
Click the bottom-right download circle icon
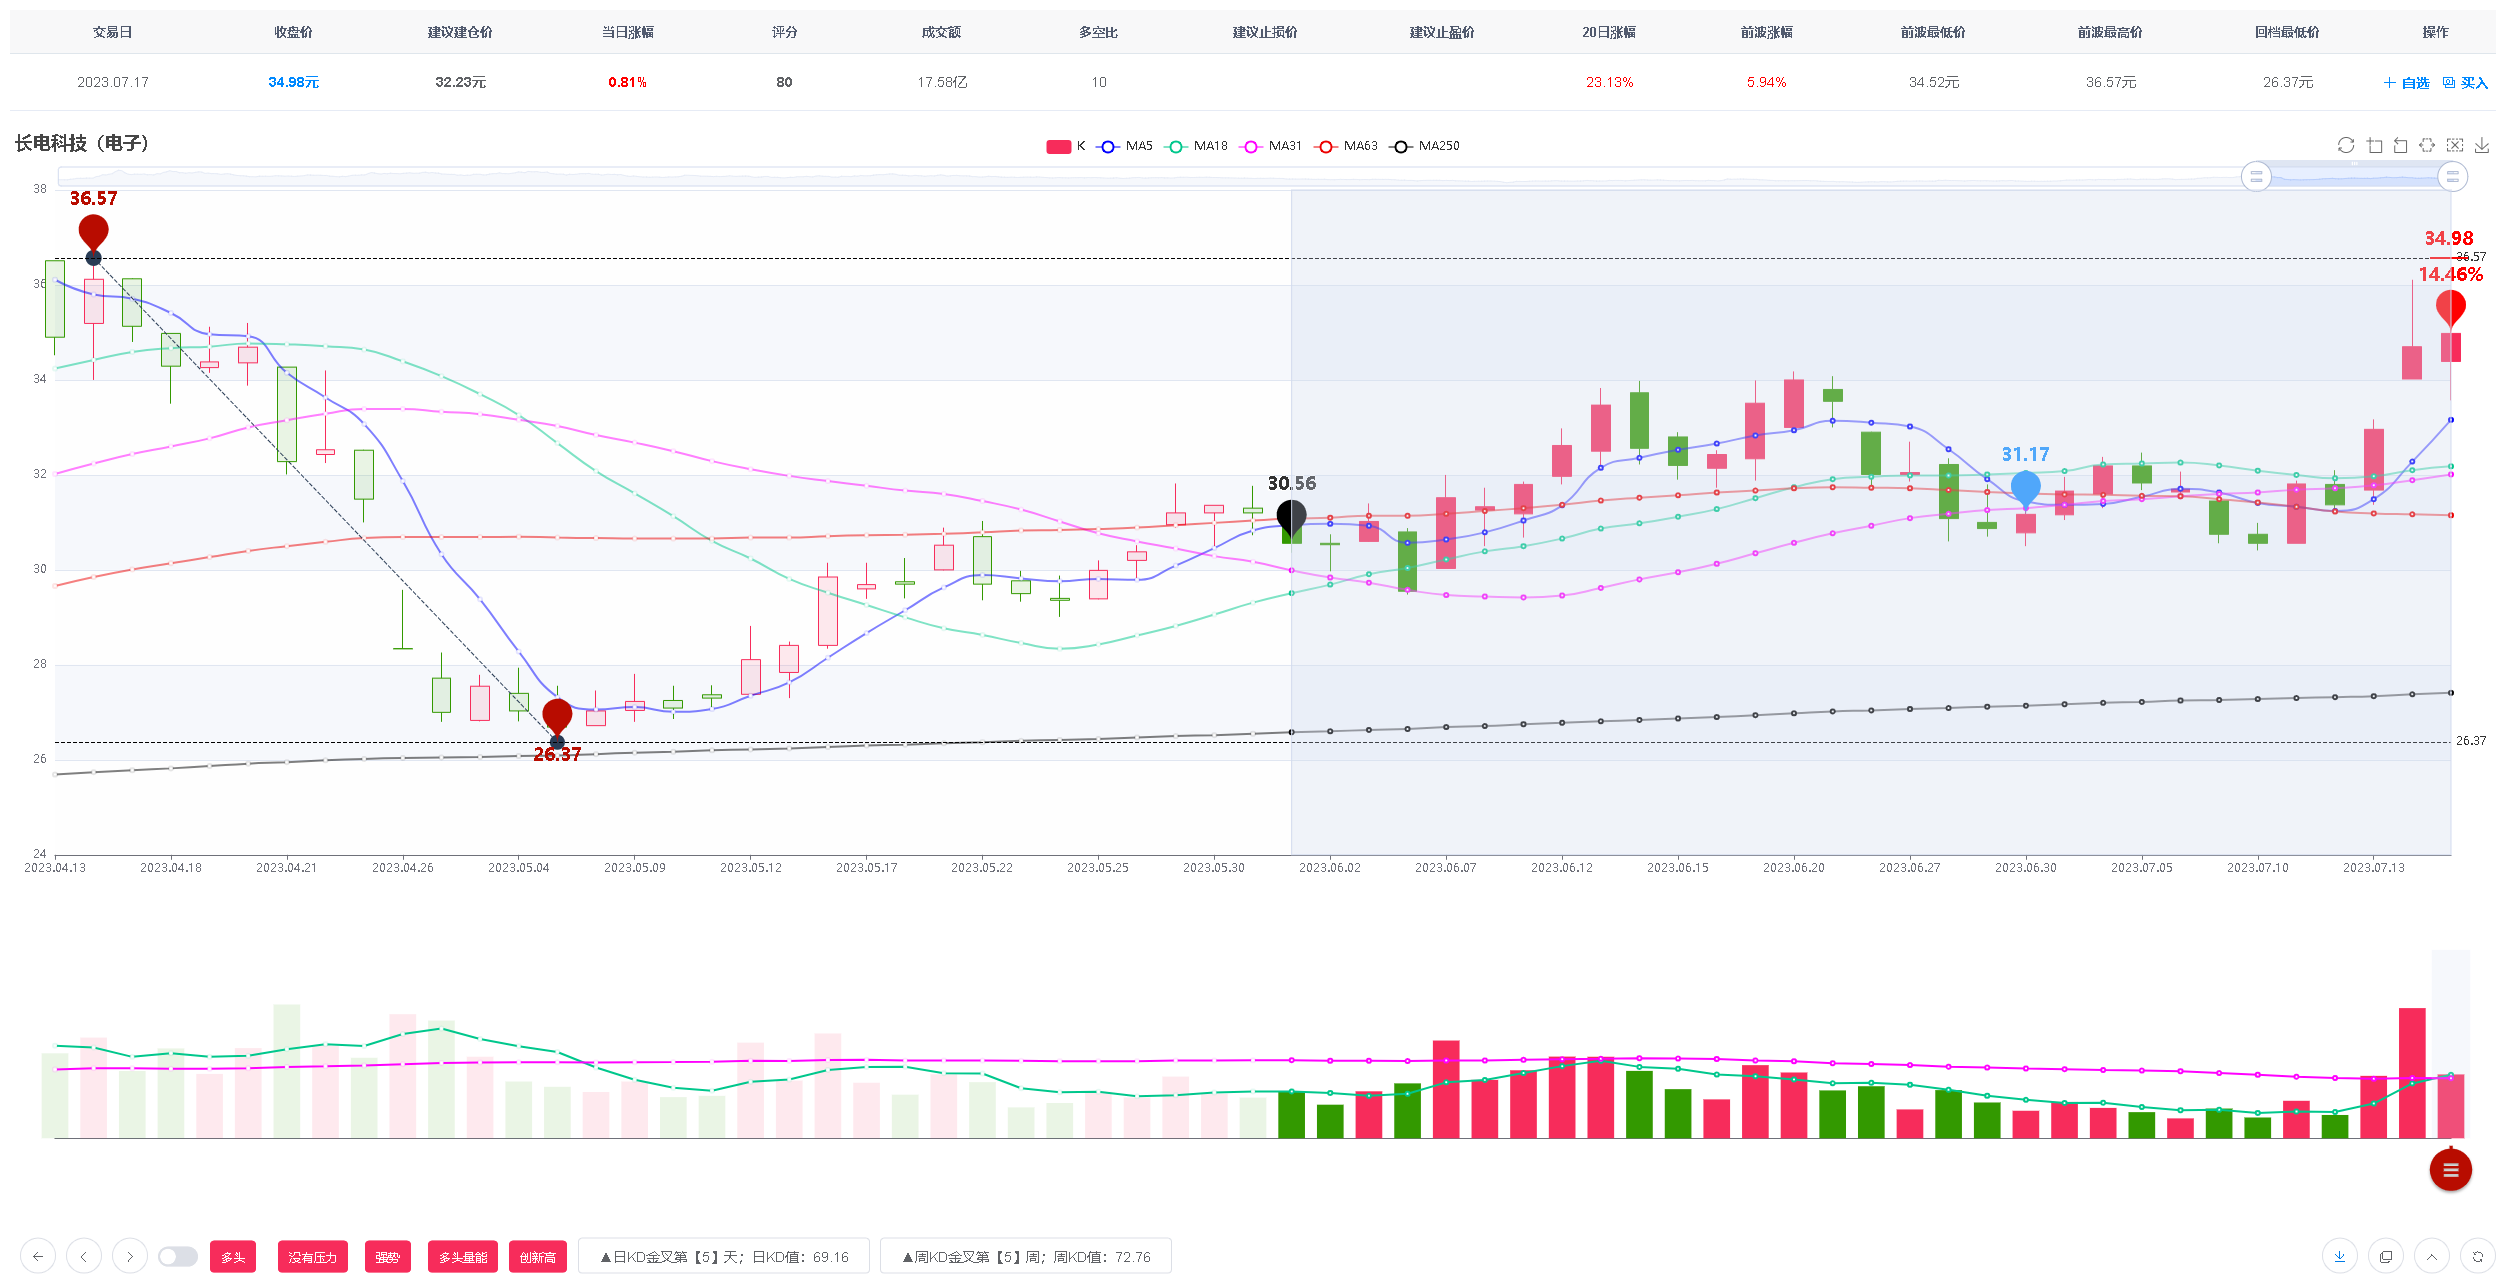coord(2340,1256)
